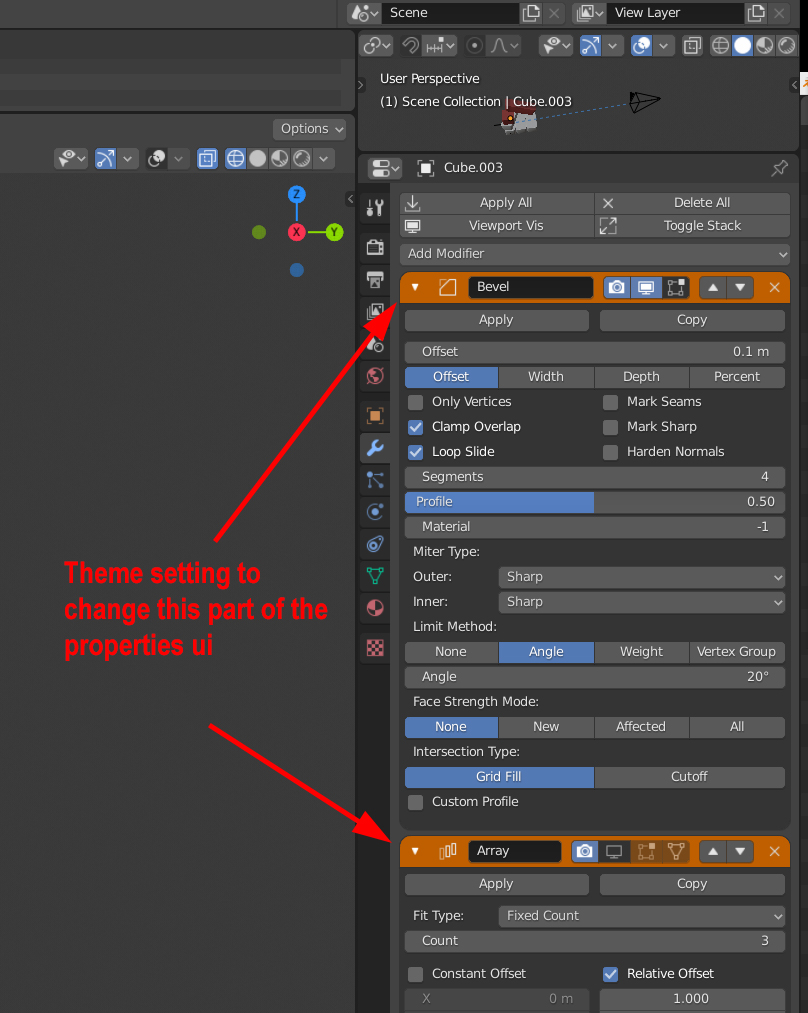Remove the Bevel modifier
Image resolution: width=808 pixels, height=1013 pixels.
774,287
